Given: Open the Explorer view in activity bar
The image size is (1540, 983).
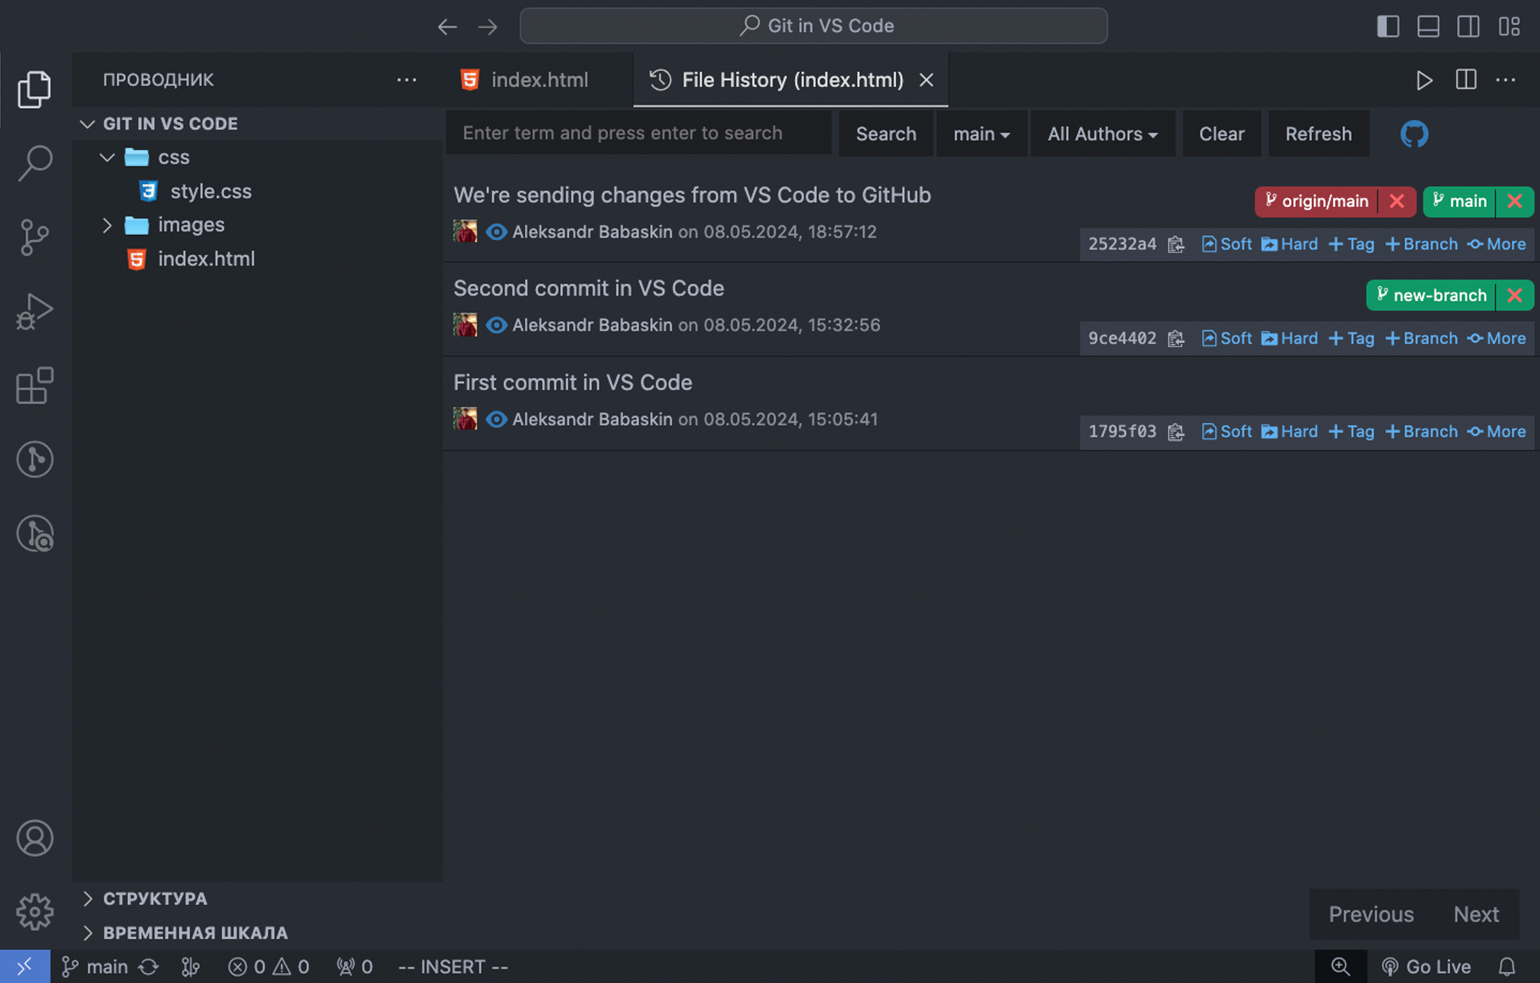Looking at the screenshot, I should pyautogui.click(x=34, y=89).
